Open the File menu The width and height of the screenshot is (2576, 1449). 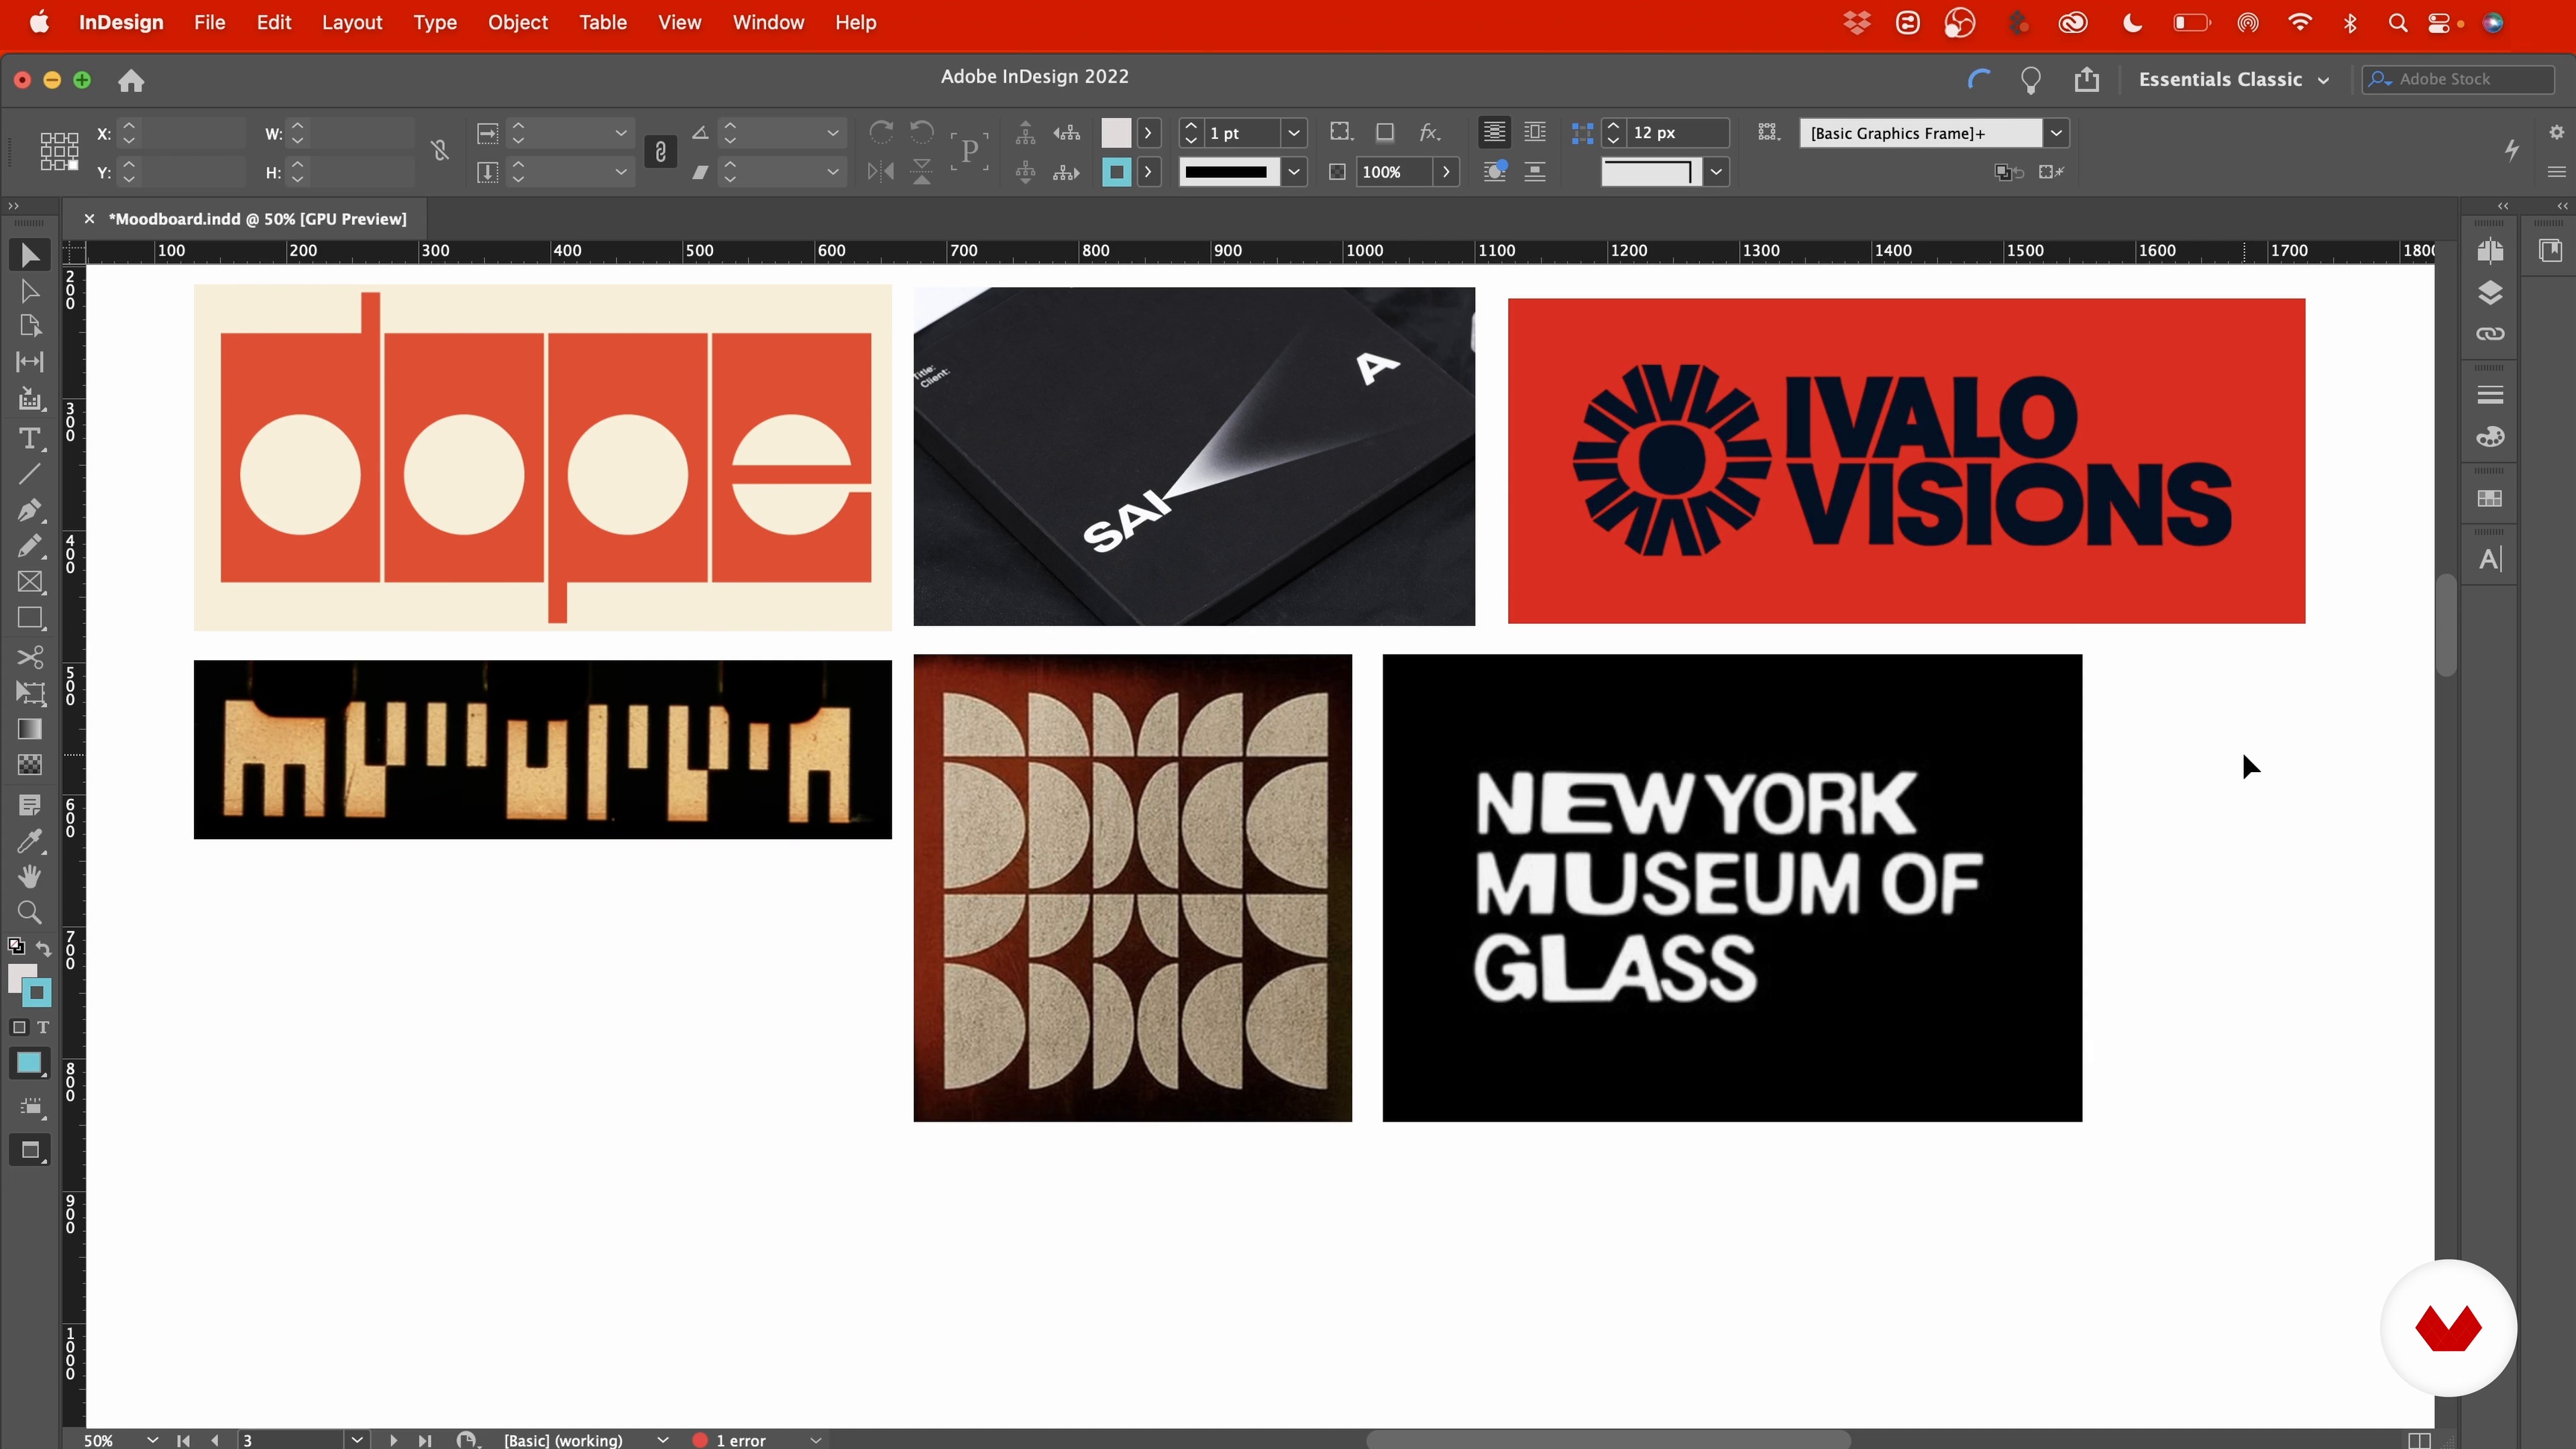pyautogui.click(x=209, y=22)
